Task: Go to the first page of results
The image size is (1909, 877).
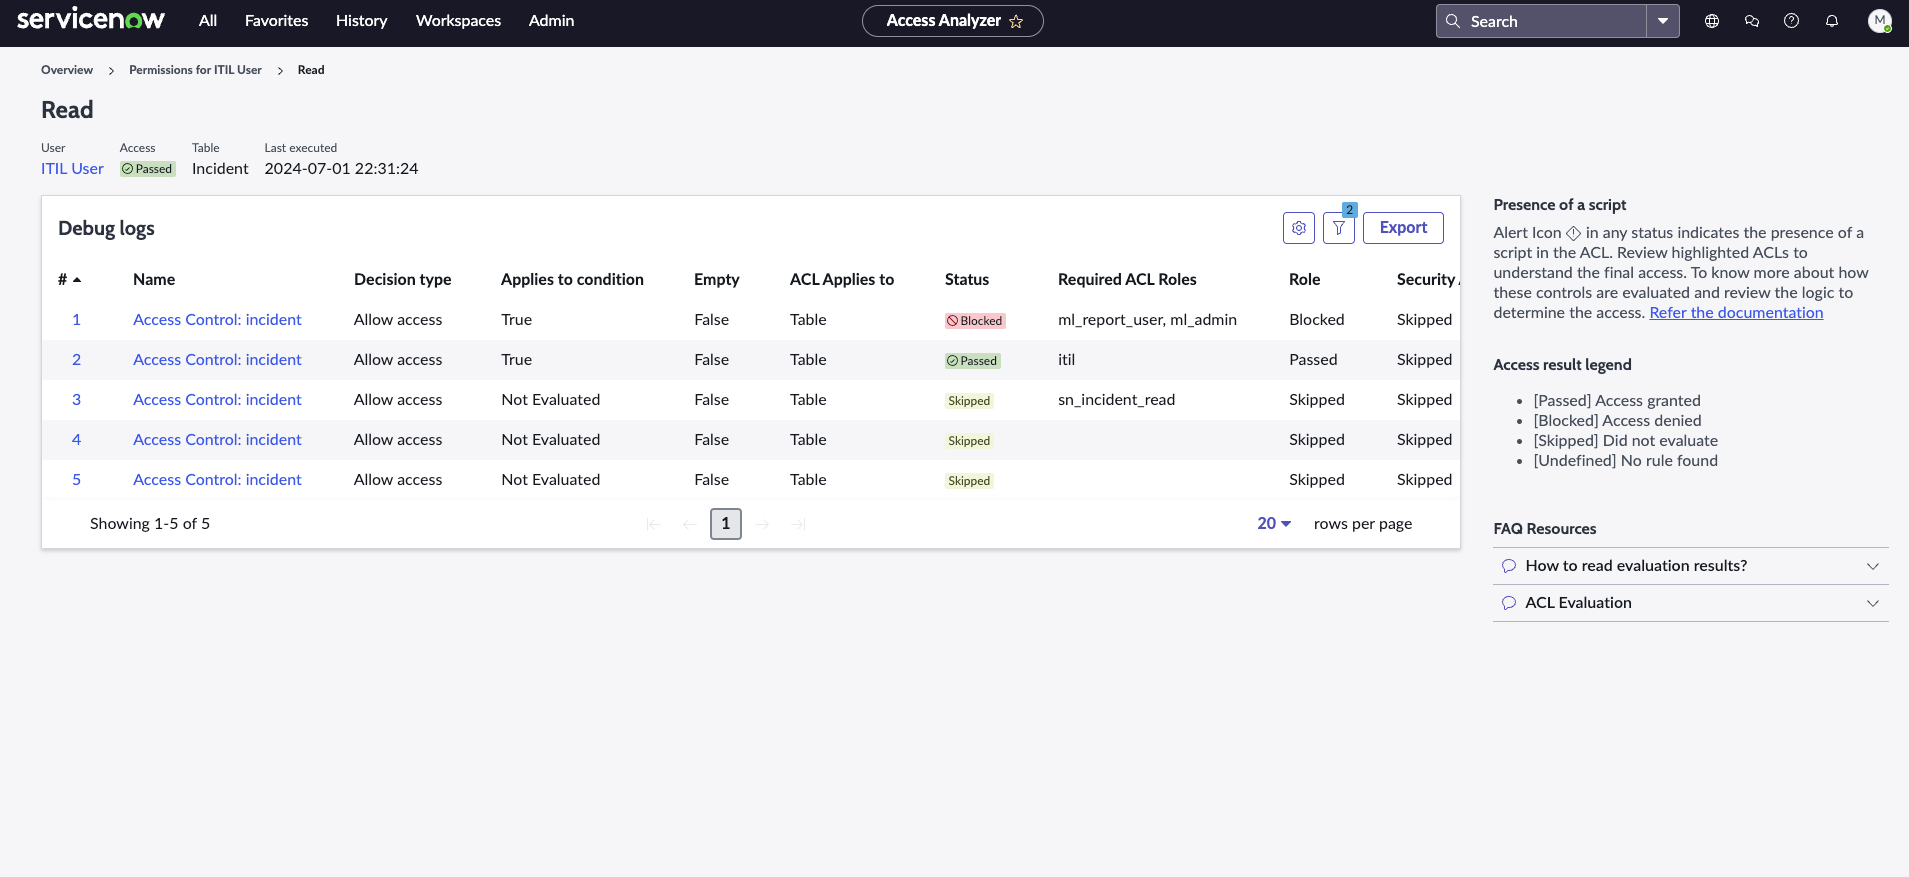Action: pyautogui.click(x=653, y=524)
